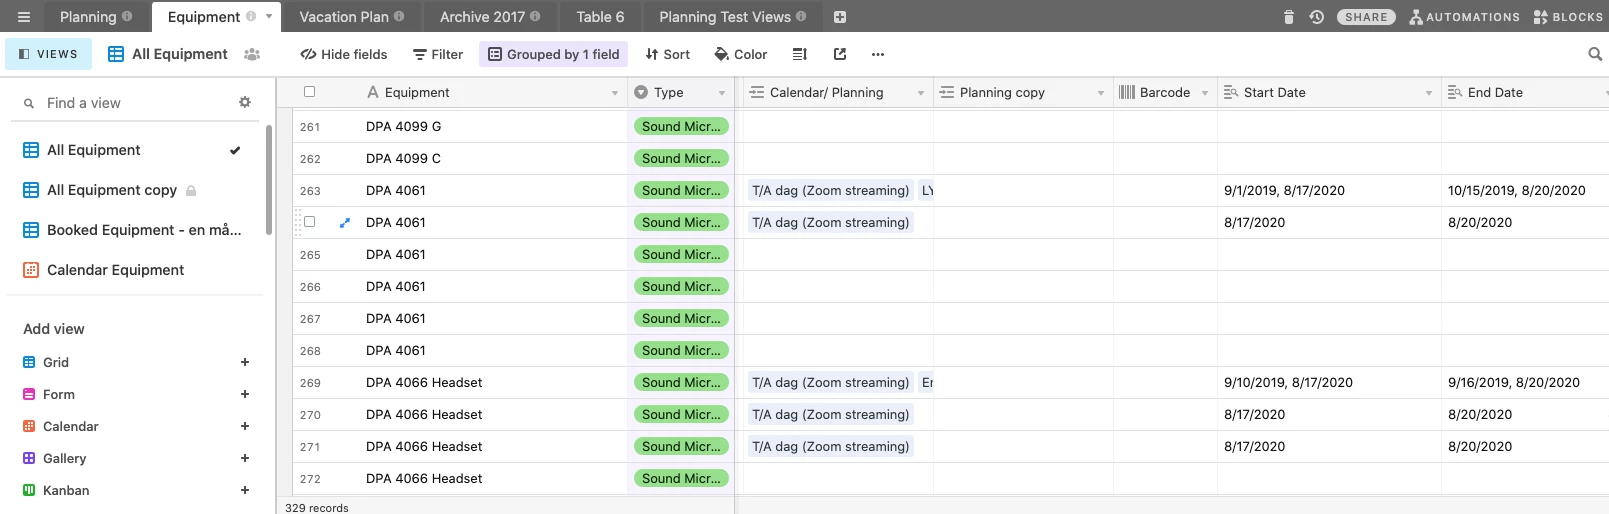Click lock icon on All Equipment copy

191,190
